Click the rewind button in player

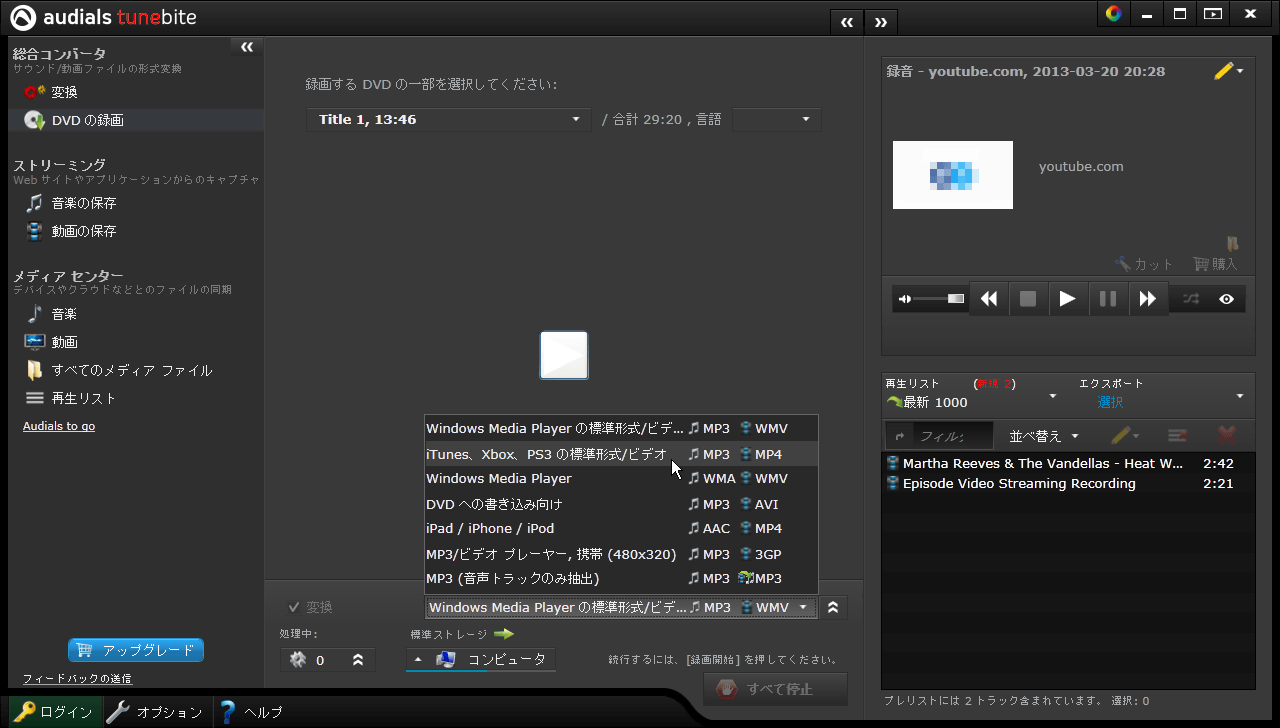989,299
